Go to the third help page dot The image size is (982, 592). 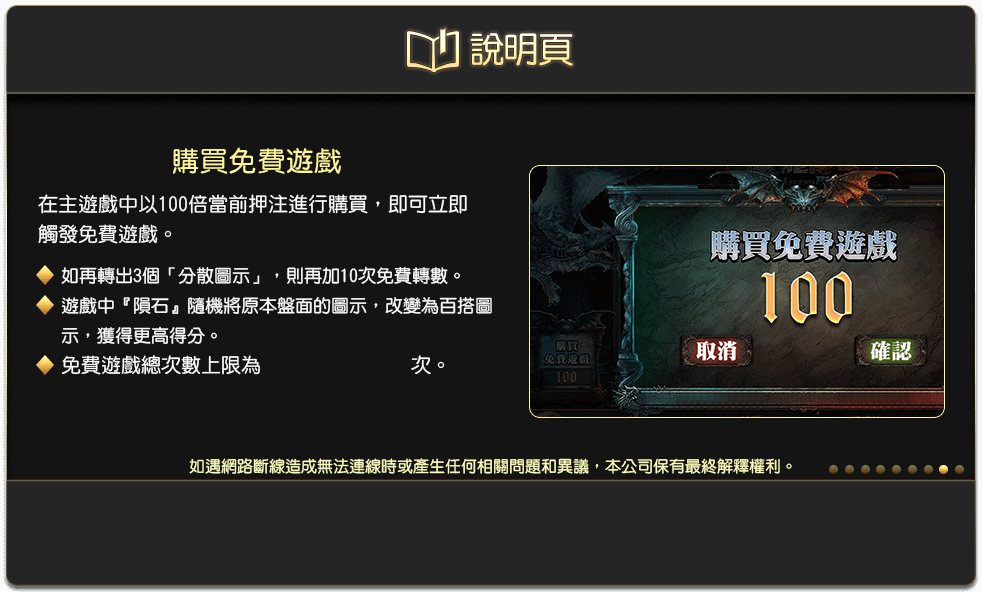coord(865,469)
